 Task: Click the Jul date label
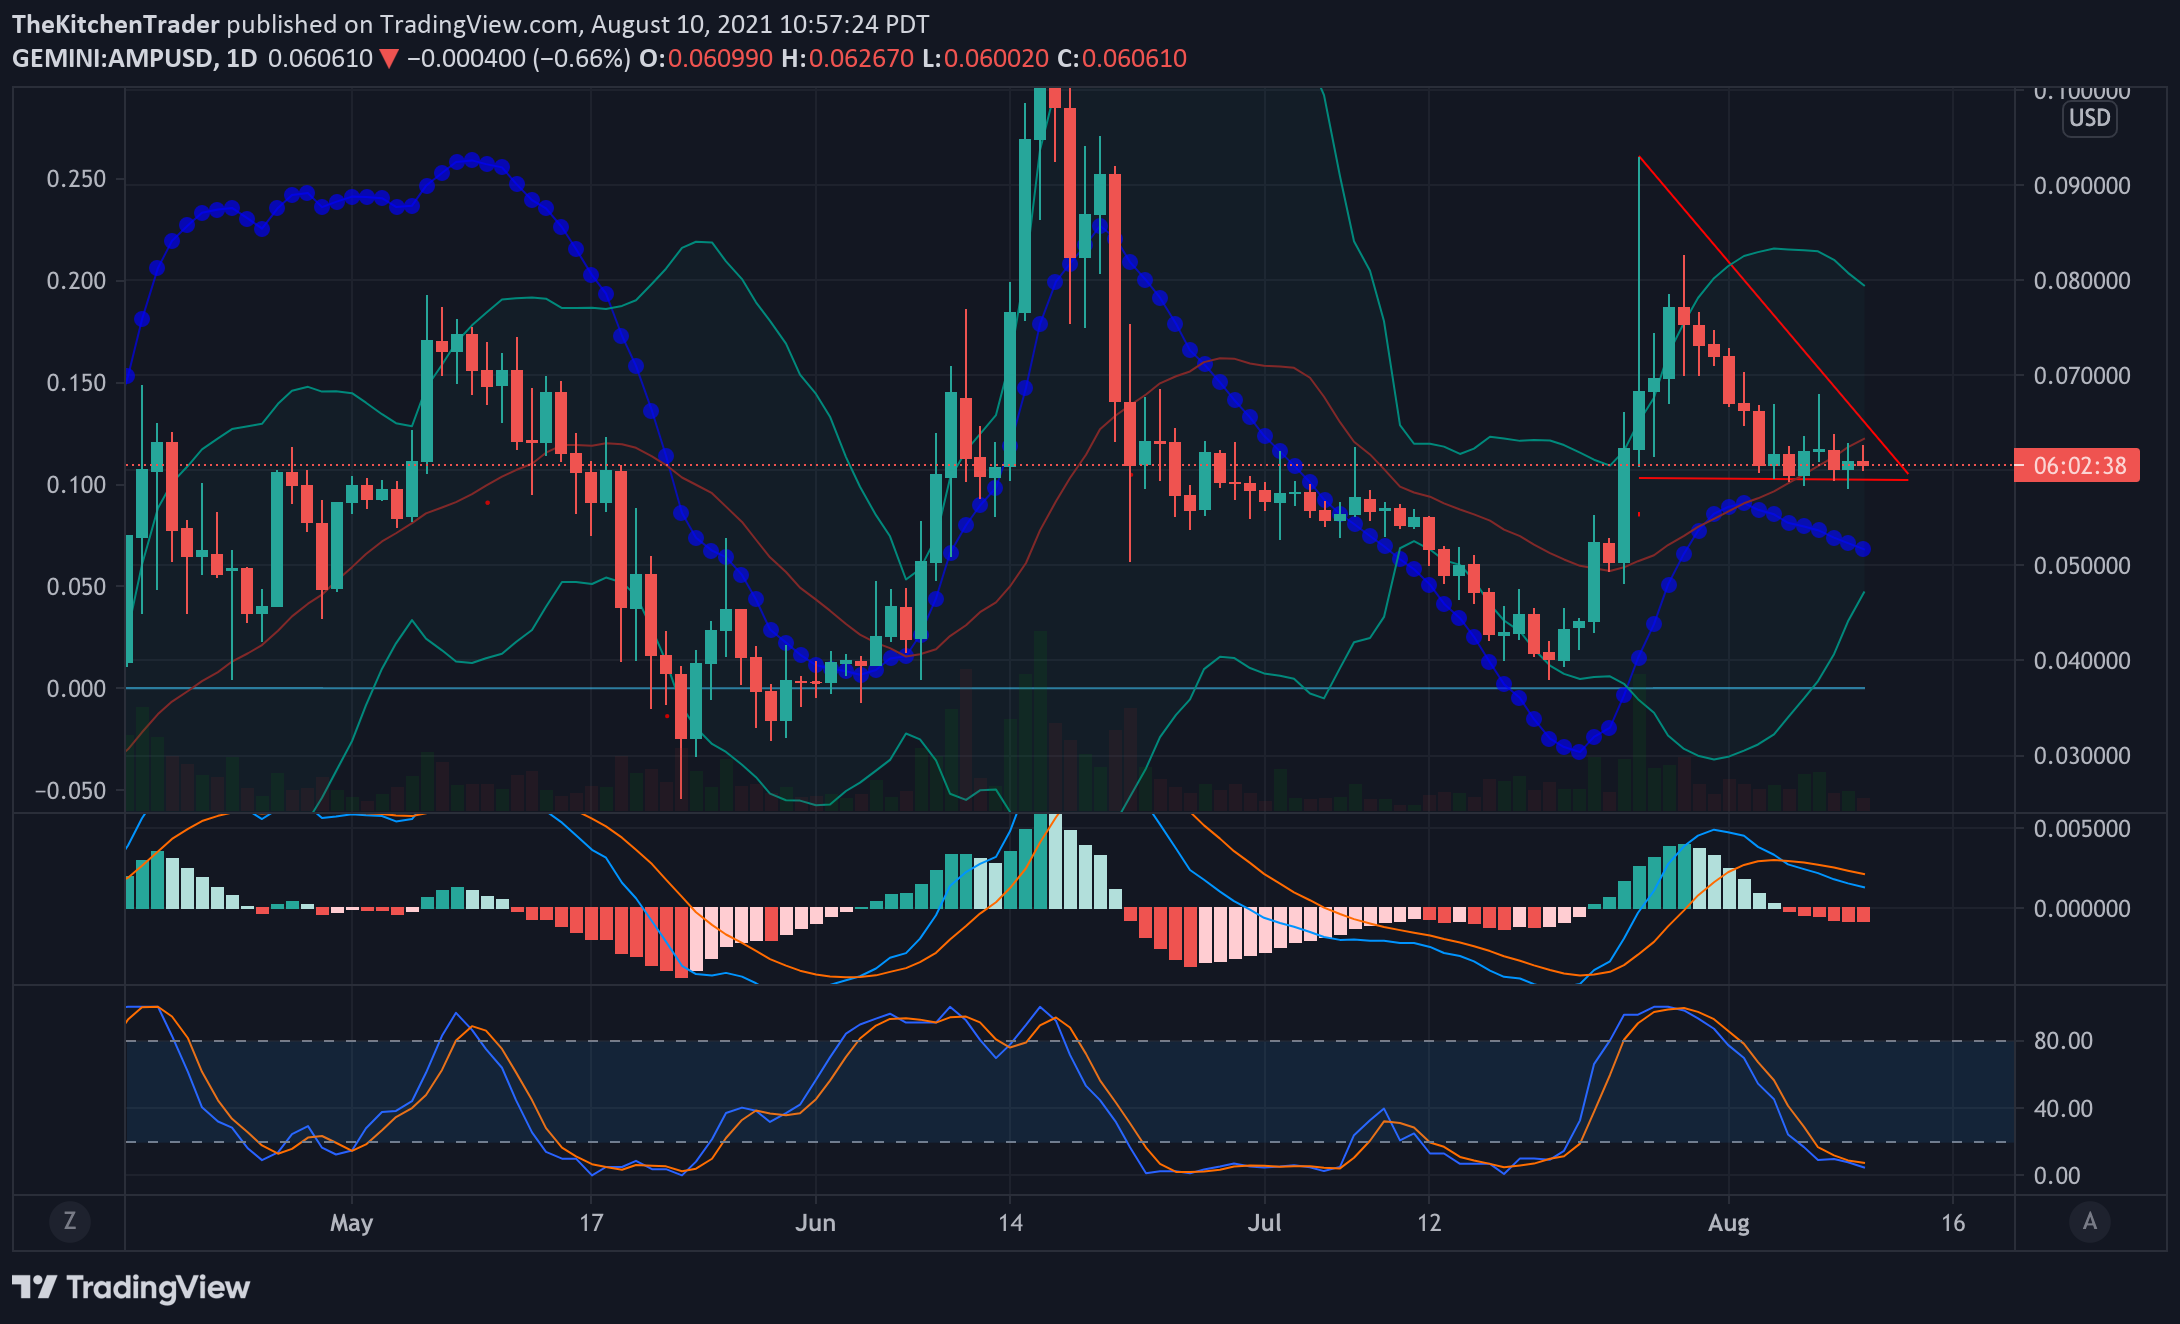[x=1264, y=1223]
